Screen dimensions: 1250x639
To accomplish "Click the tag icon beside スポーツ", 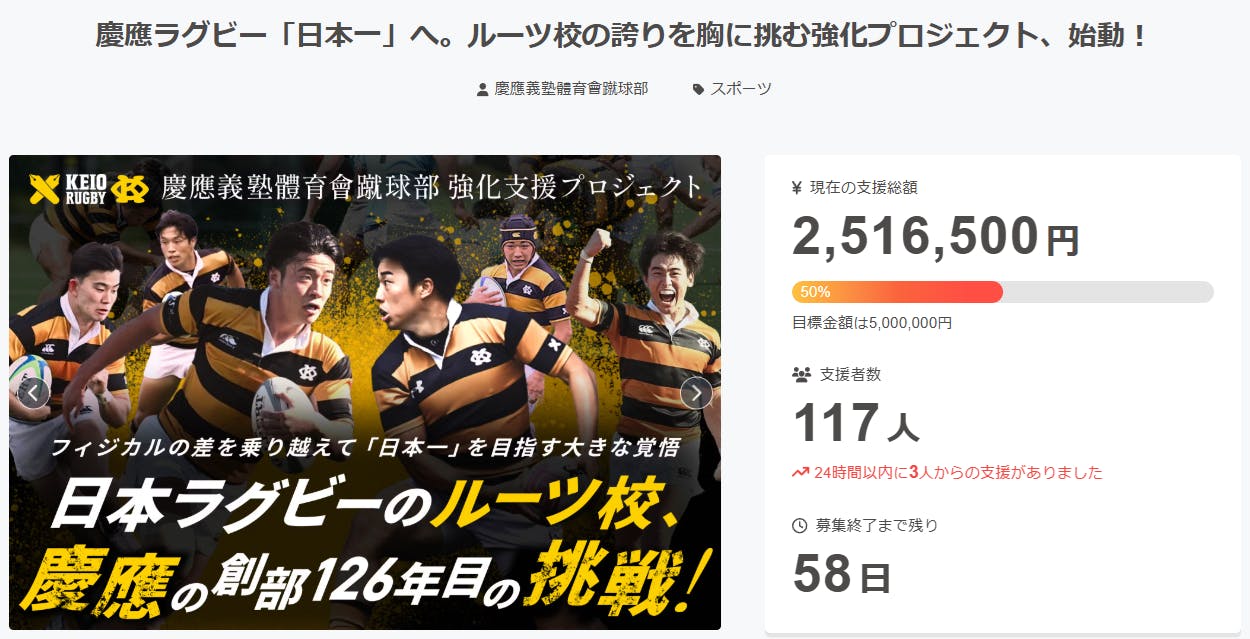I will point(698,89).
